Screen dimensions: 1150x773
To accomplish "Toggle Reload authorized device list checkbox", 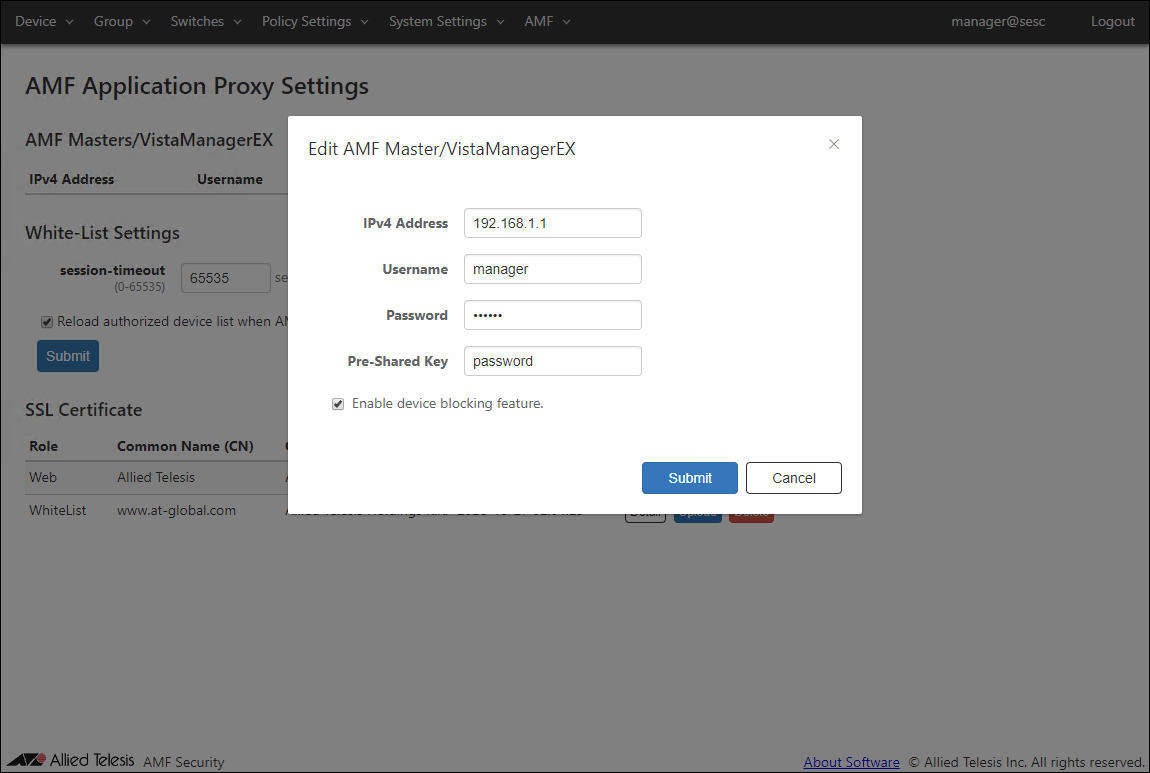I will pos(47,322).
